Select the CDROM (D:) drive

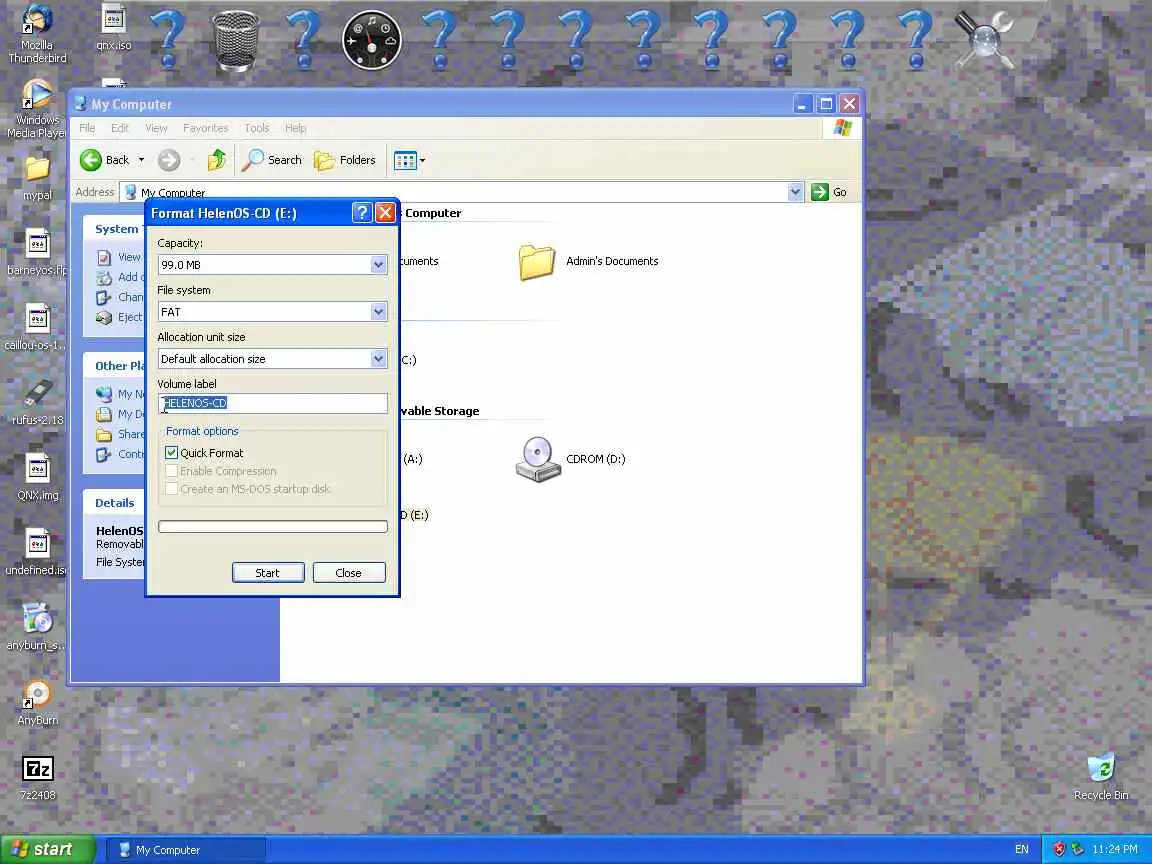pos(571,459)
